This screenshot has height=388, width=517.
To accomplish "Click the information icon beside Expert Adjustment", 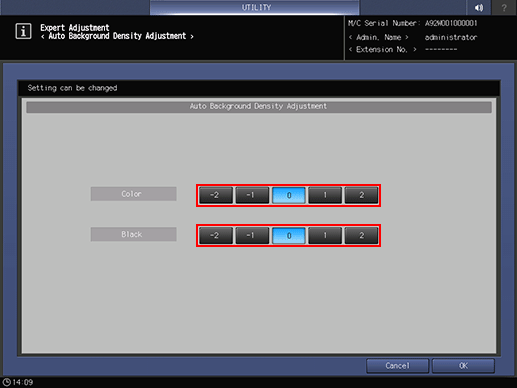I will coord(23,31).
